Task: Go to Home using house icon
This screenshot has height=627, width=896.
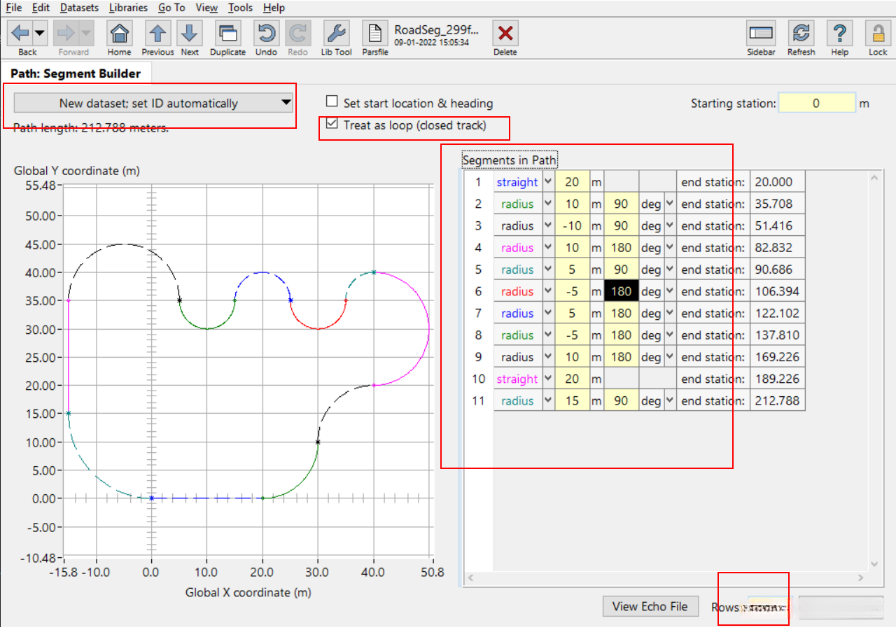Action: pos(119,34)
